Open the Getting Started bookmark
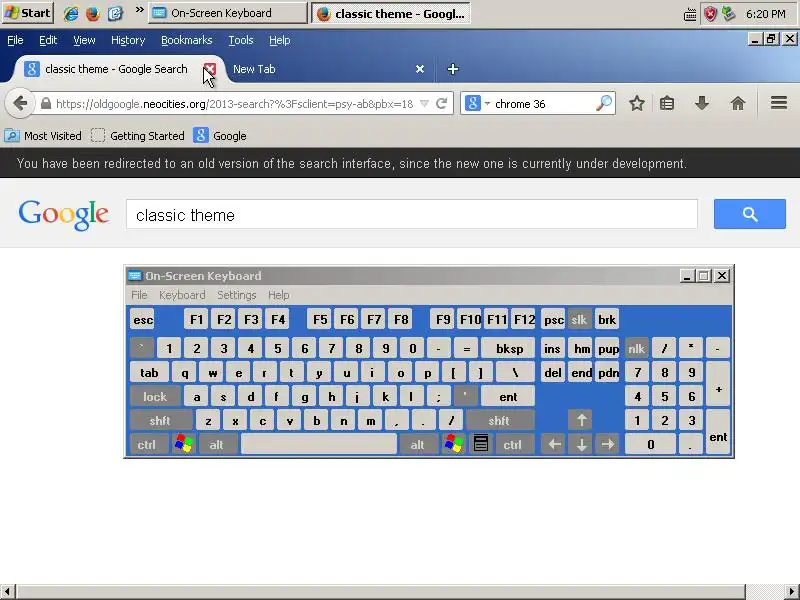The height and width of the screenshot is (600, 800). coord(138,136)
